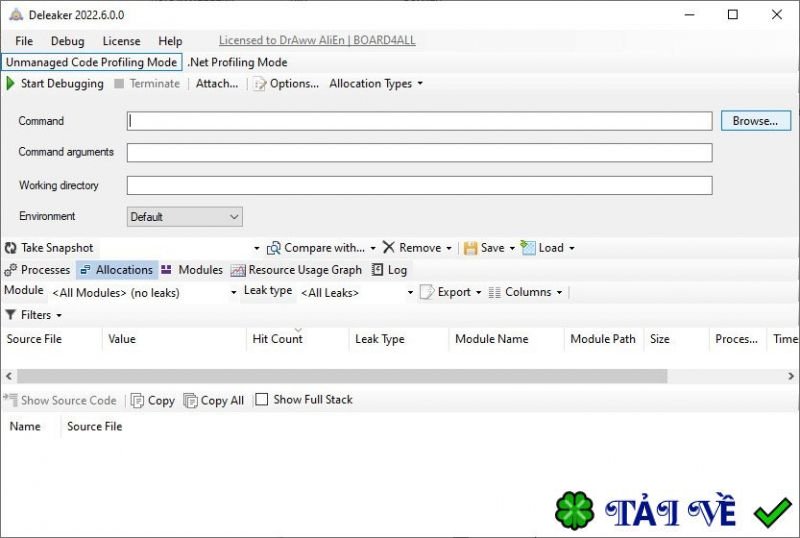Toggle the Show Full Stack checkbox

click(x=261, y=399)
